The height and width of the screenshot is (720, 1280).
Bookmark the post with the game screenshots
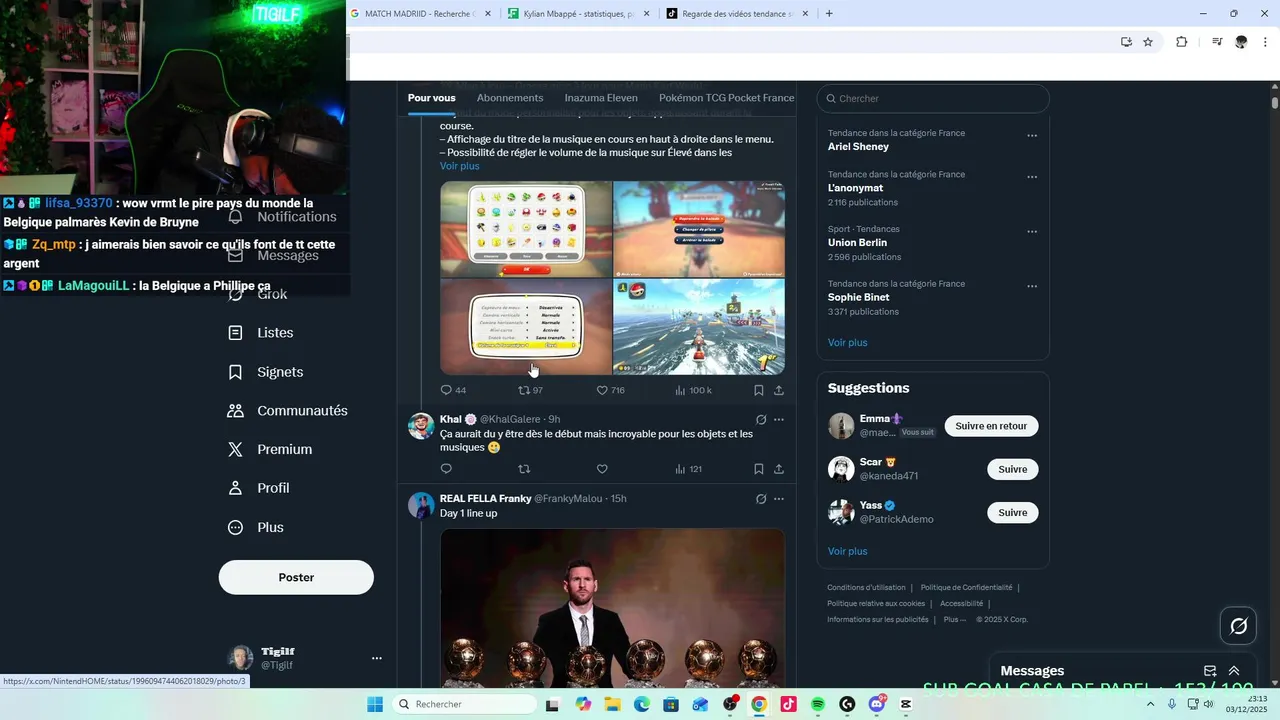tap(758, 390)
